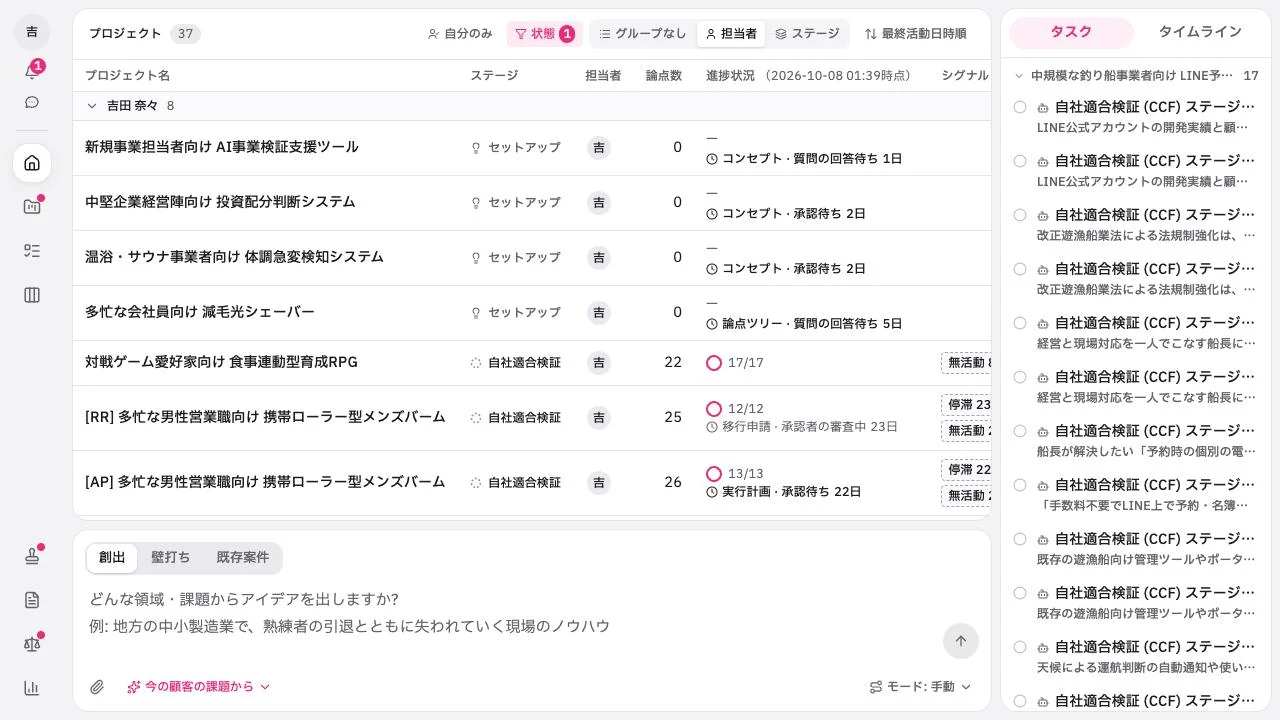Check off the 天候による運航判断 task circle
The image size is (1280, 720).
[1020, 647]
